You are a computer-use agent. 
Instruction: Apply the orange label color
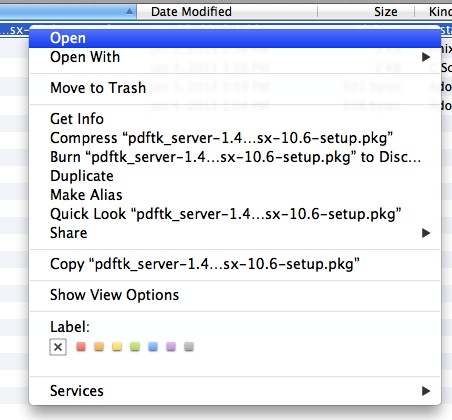99,347
